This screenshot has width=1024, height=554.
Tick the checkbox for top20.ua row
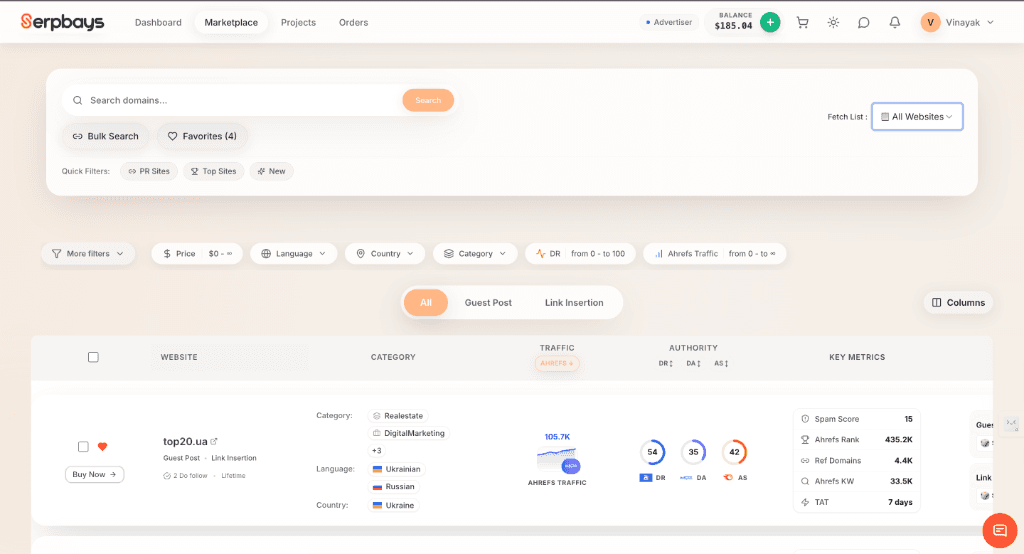(83, 447)
